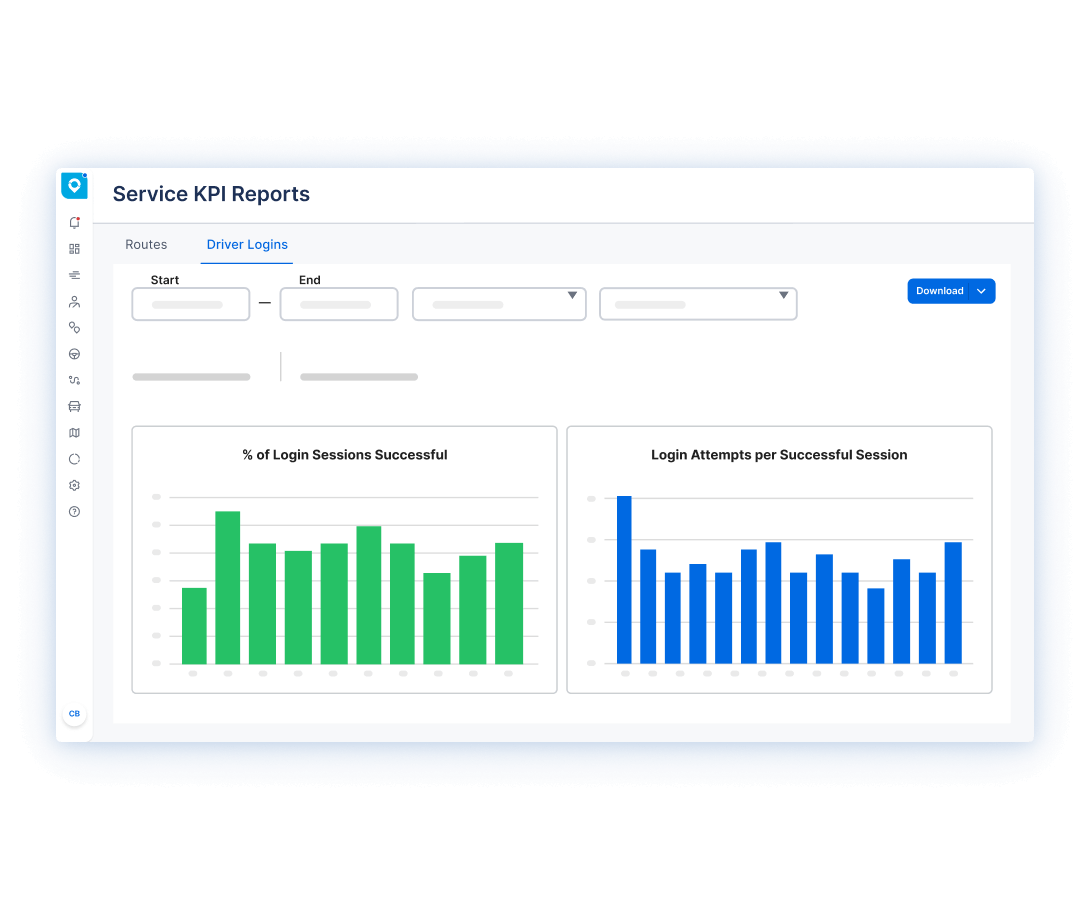Click the Download button

939,291
